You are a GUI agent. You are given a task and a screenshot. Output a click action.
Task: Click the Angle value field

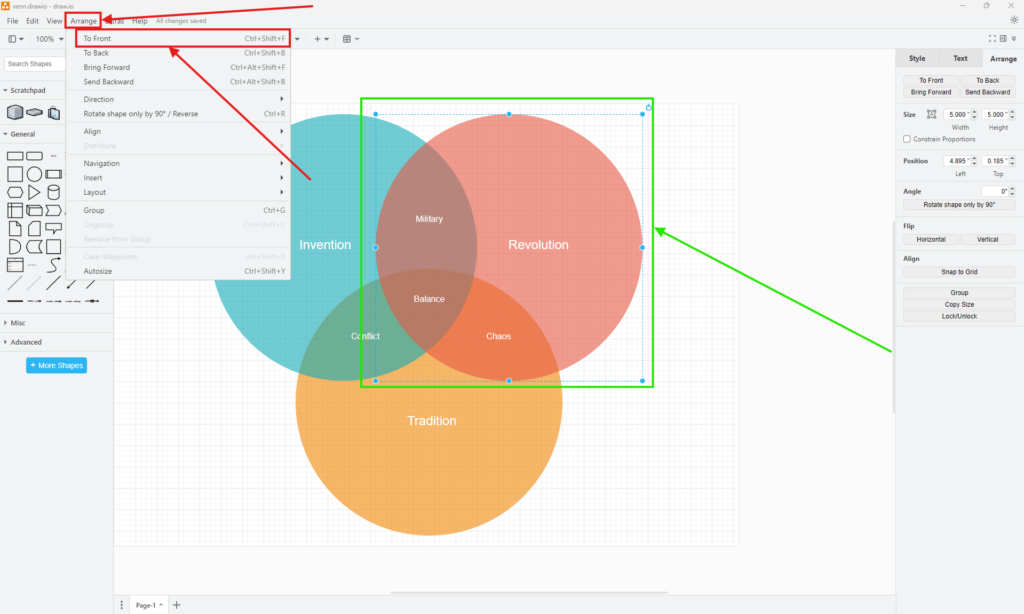click(x=995, y=191)
